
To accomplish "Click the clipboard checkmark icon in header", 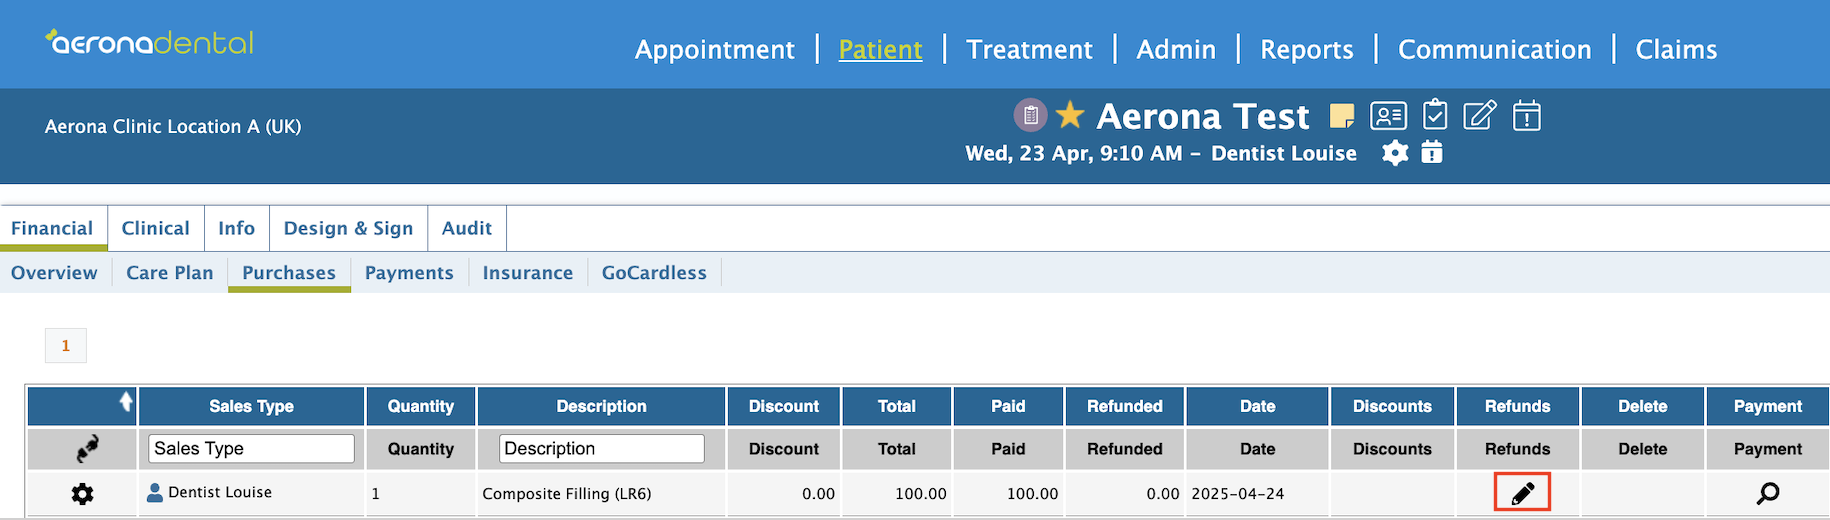I will [1435, 115].
